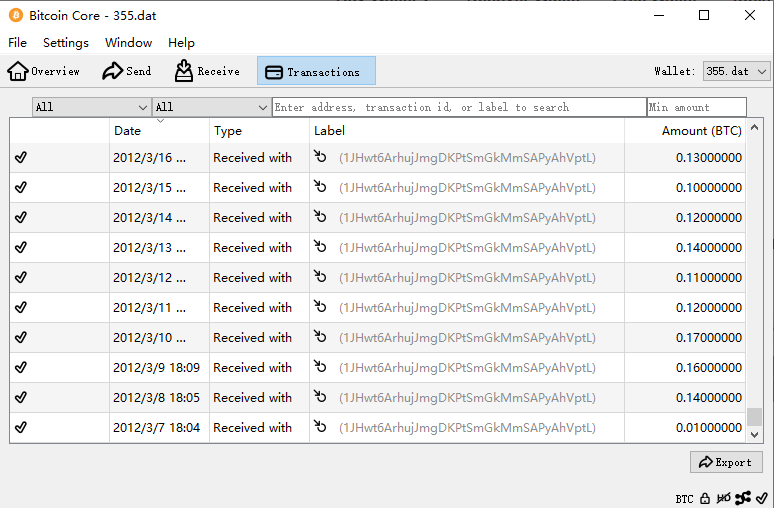Click the Export button
774x508 pixels.
(x=726, y=462)
